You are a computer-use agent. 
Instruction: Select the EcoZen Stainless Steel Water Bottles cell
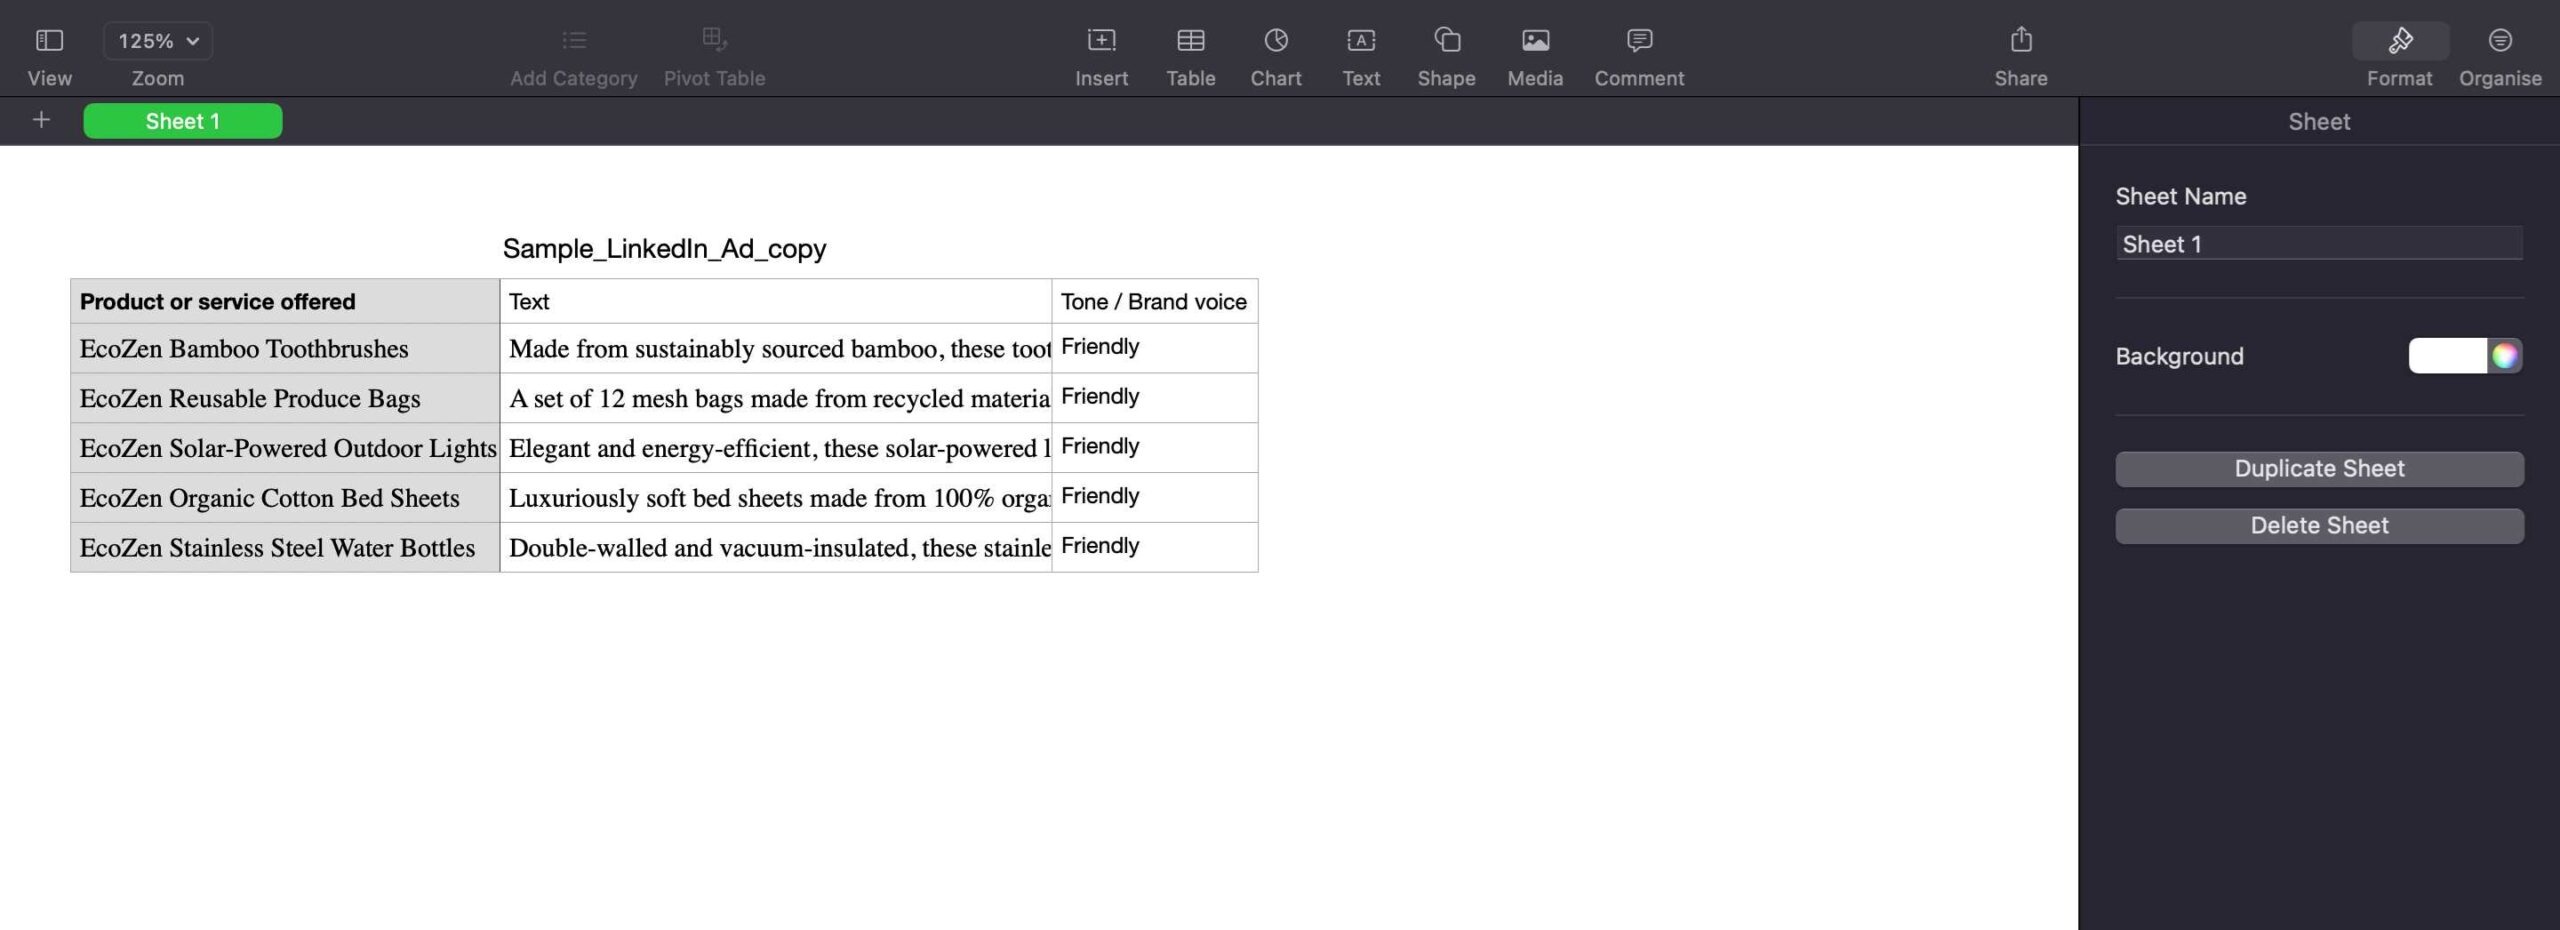[x=285, y=547]
